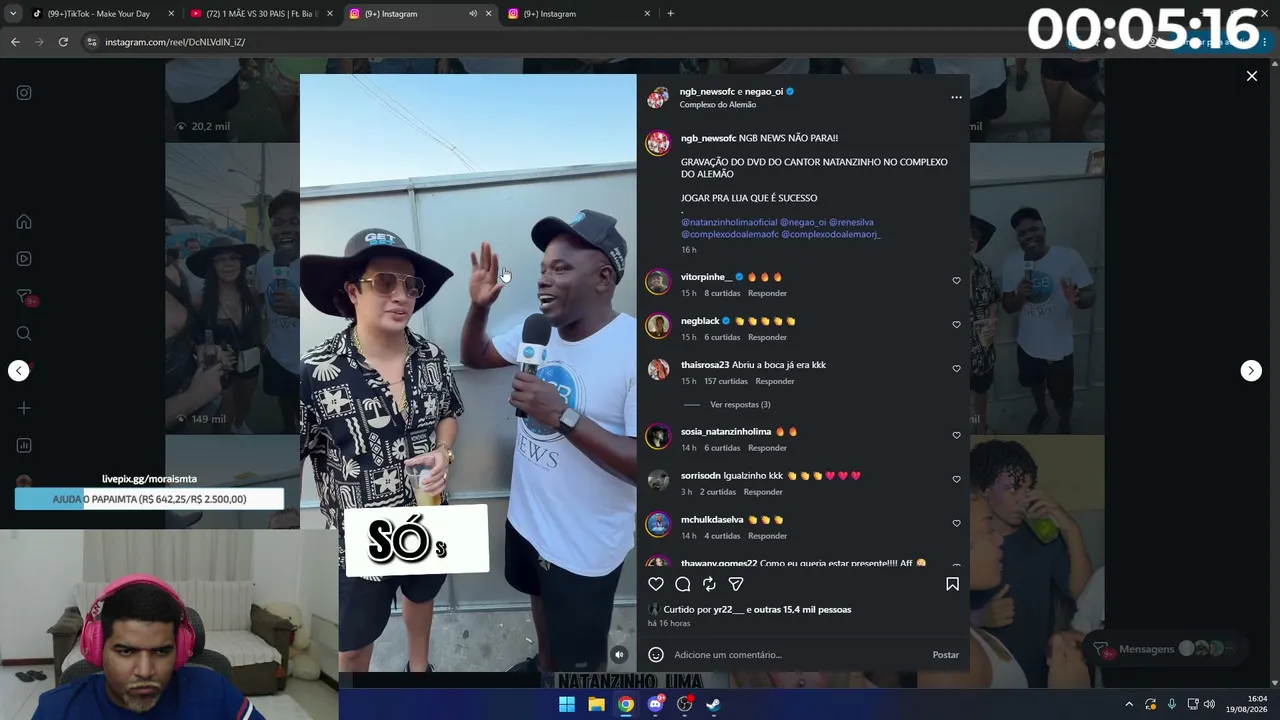This screenshot has width=1280, height=720.
Task: Open the @complexodoalemaofc mention
Action: [x=730, y=235]
